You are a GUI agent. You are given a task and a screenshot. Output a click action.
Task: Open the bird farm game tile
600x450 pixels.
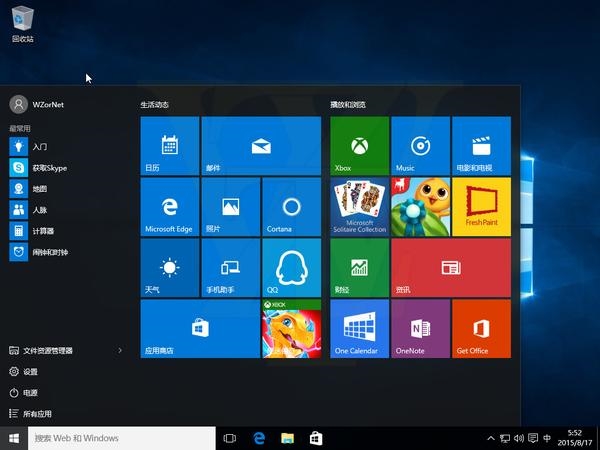tap(420, 207)
